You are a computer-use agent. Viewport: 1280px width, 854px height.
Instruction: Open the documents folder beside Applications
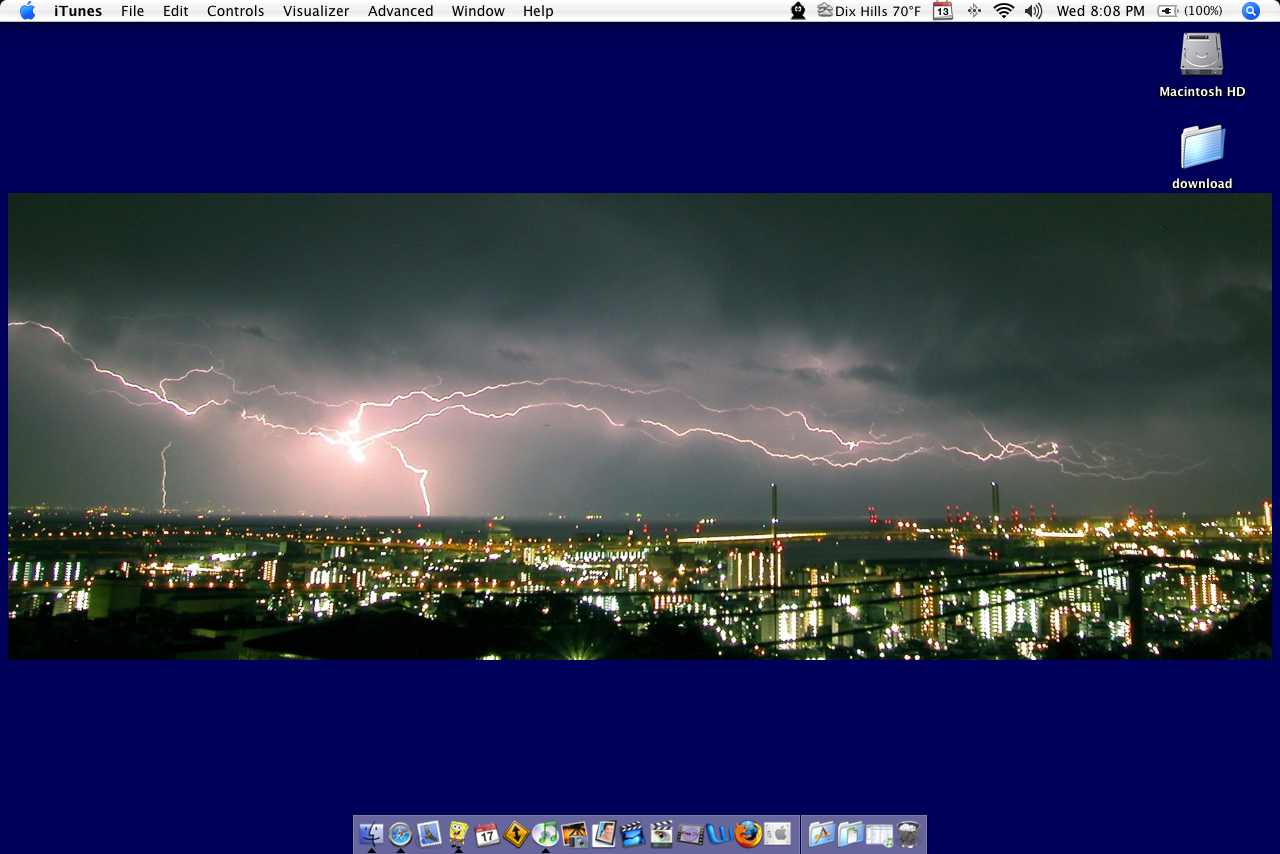(850, 833)
